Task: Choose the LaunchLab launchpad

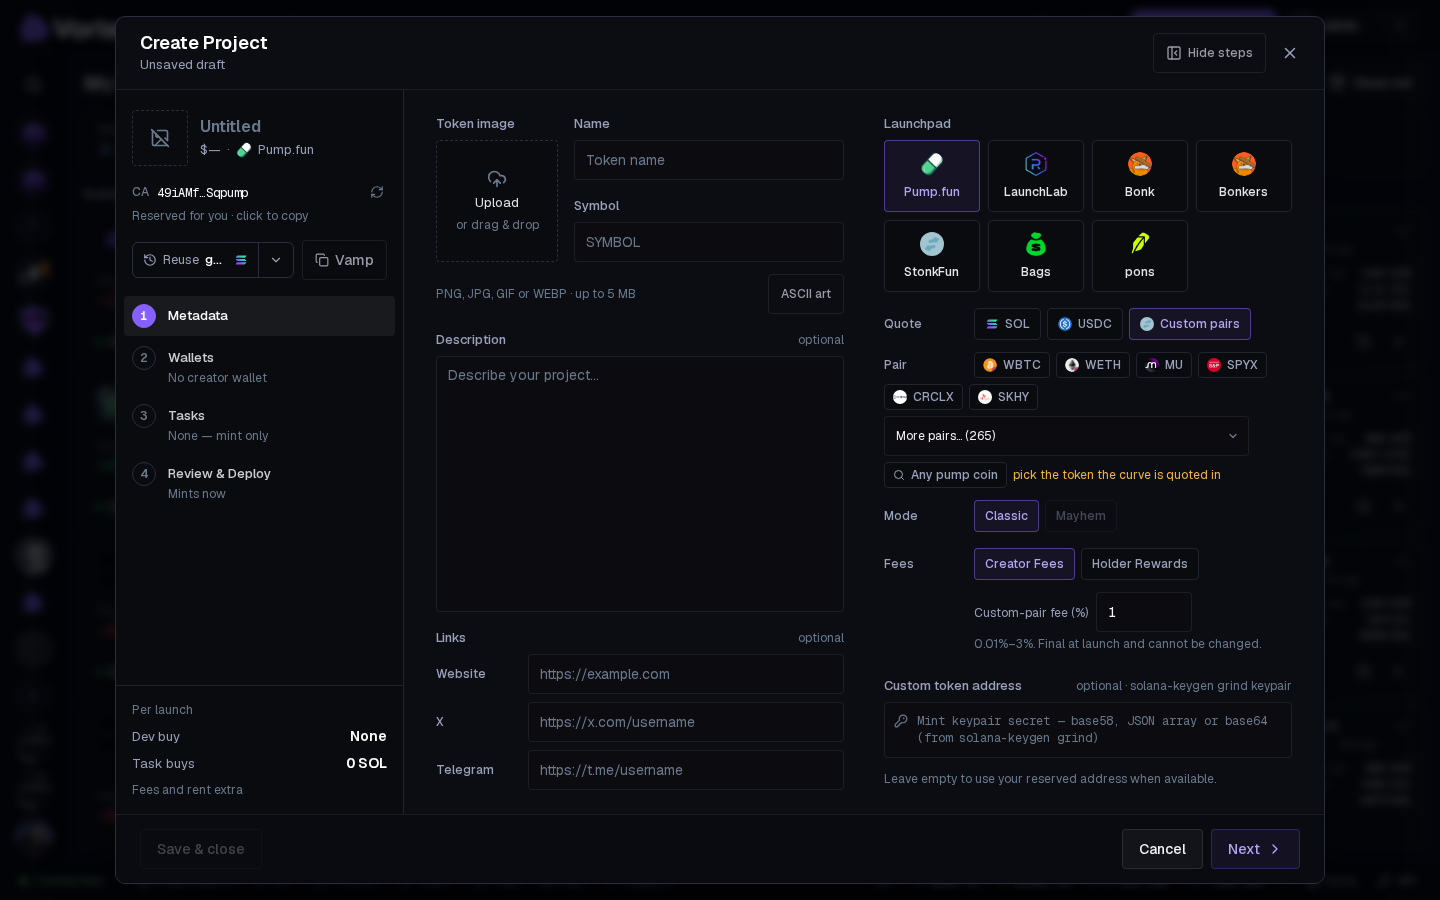Action: (x=1036, y=176)
